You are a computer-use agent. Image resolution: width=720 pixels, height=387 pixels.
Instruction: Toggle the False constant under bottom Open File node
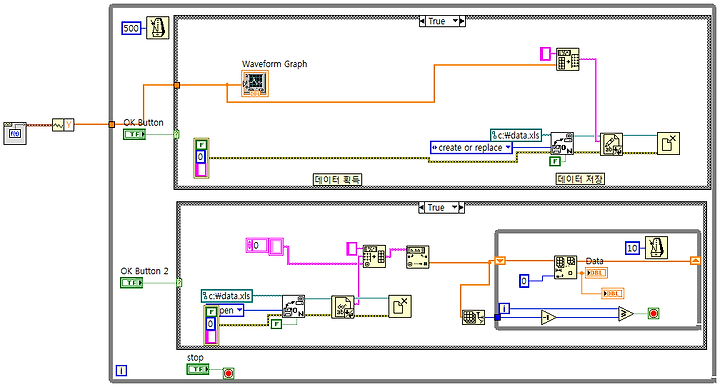pyautogui.click(x=276, y=324)
